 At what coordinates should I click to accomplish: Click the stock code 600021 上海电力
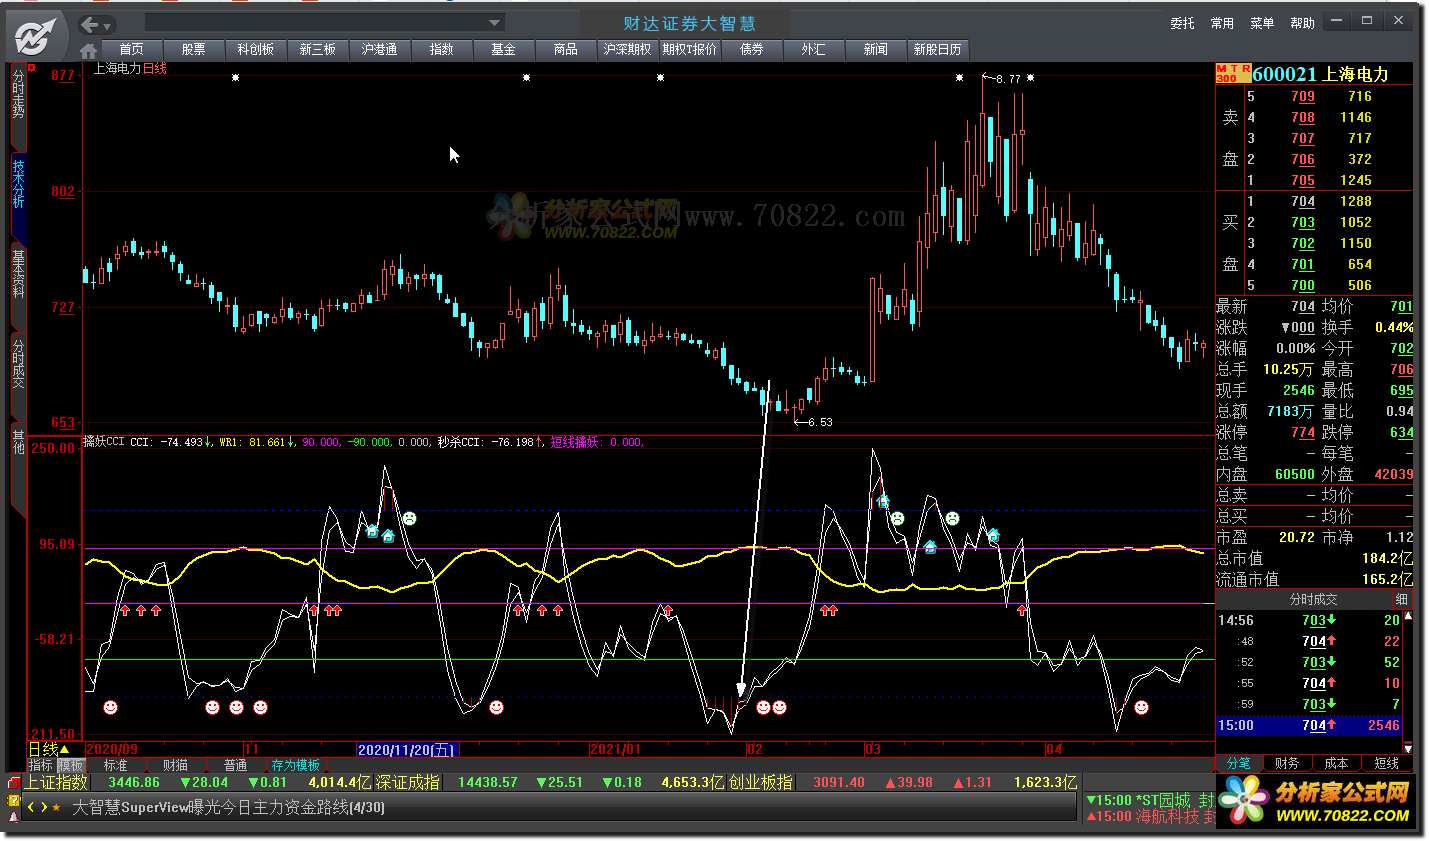(1320, 74)
